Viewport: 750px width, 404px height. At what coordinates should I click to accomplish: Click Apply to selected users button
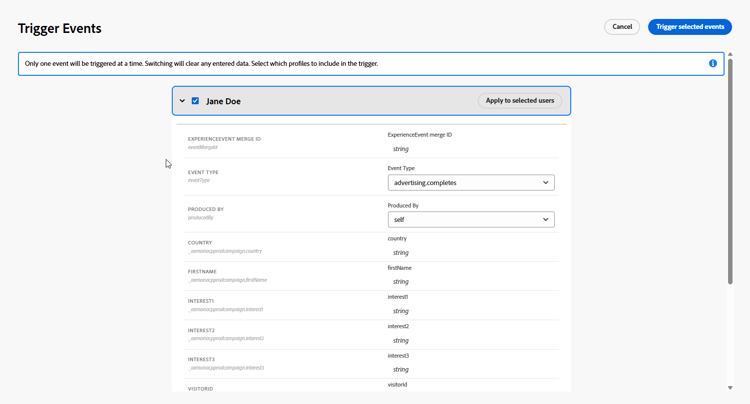pyautogui.click(x=520, y=100)
